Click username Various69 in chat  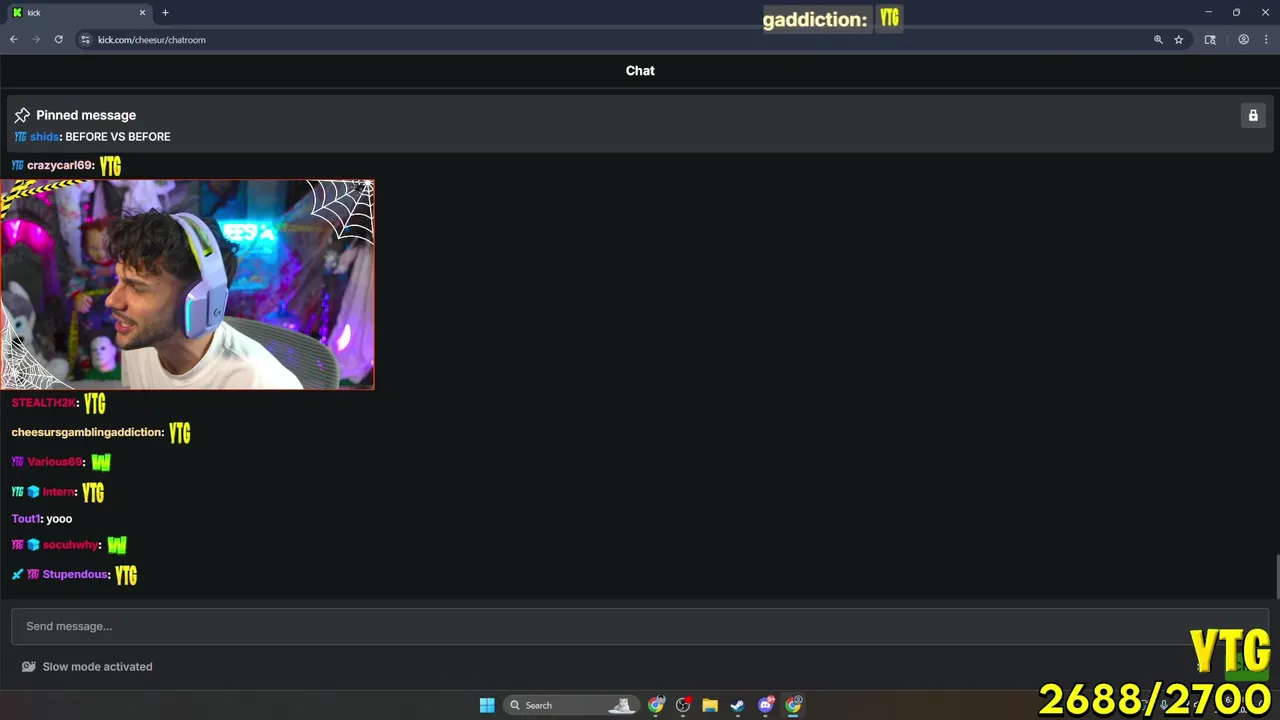click(x=55, y=461)
